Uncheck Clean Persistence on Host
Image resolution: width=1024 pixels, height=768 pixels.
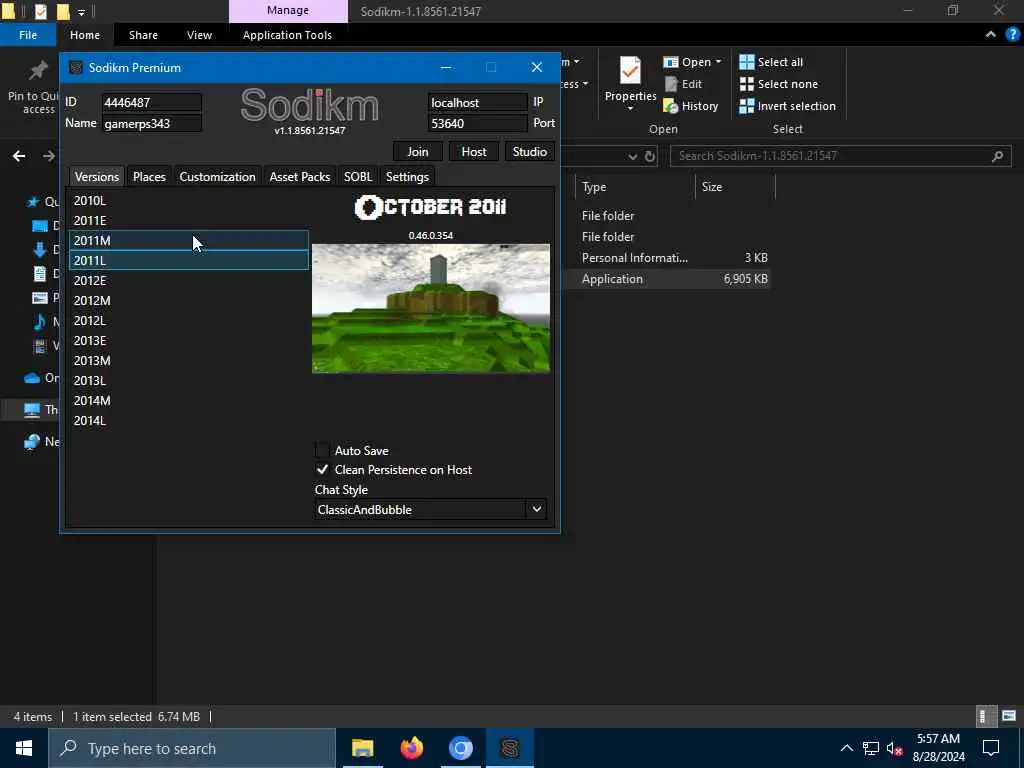tap(322, 470)
